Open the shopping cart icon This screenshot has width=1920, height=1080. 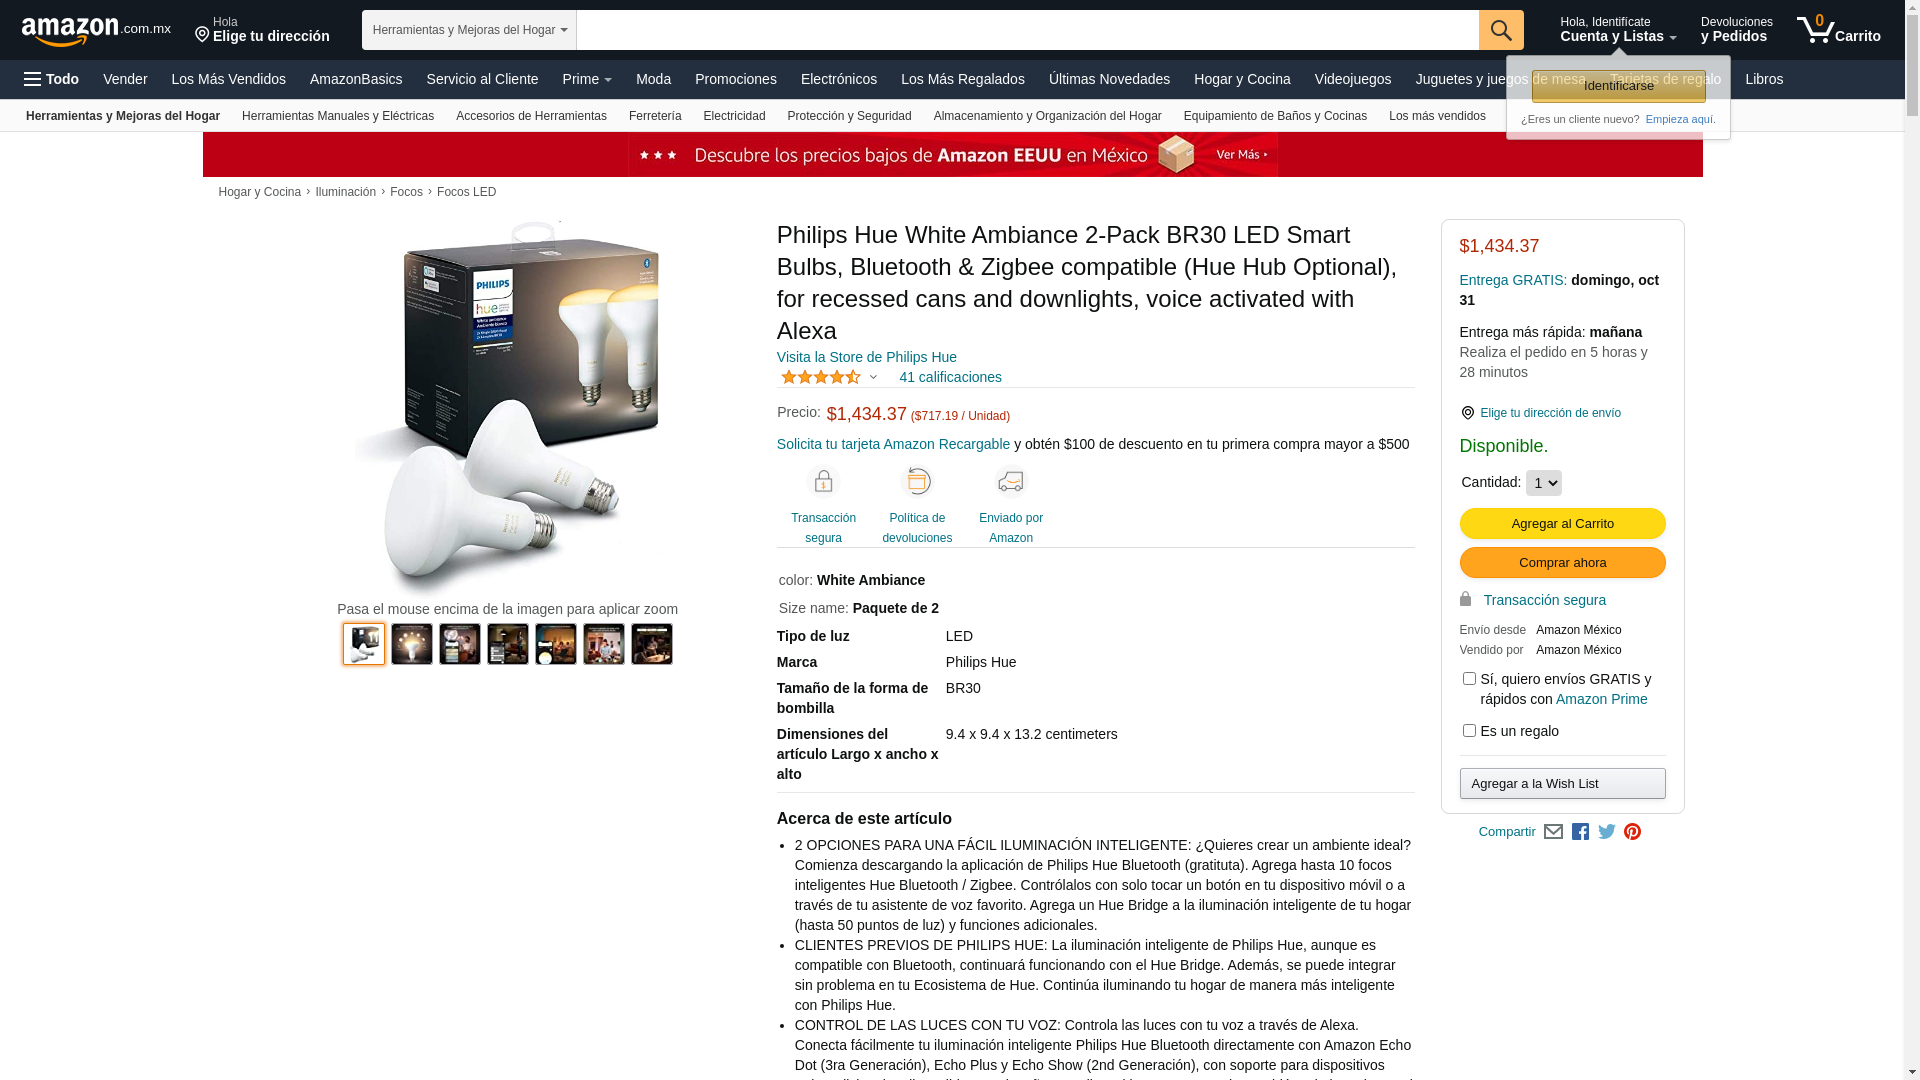[1838, 30]
